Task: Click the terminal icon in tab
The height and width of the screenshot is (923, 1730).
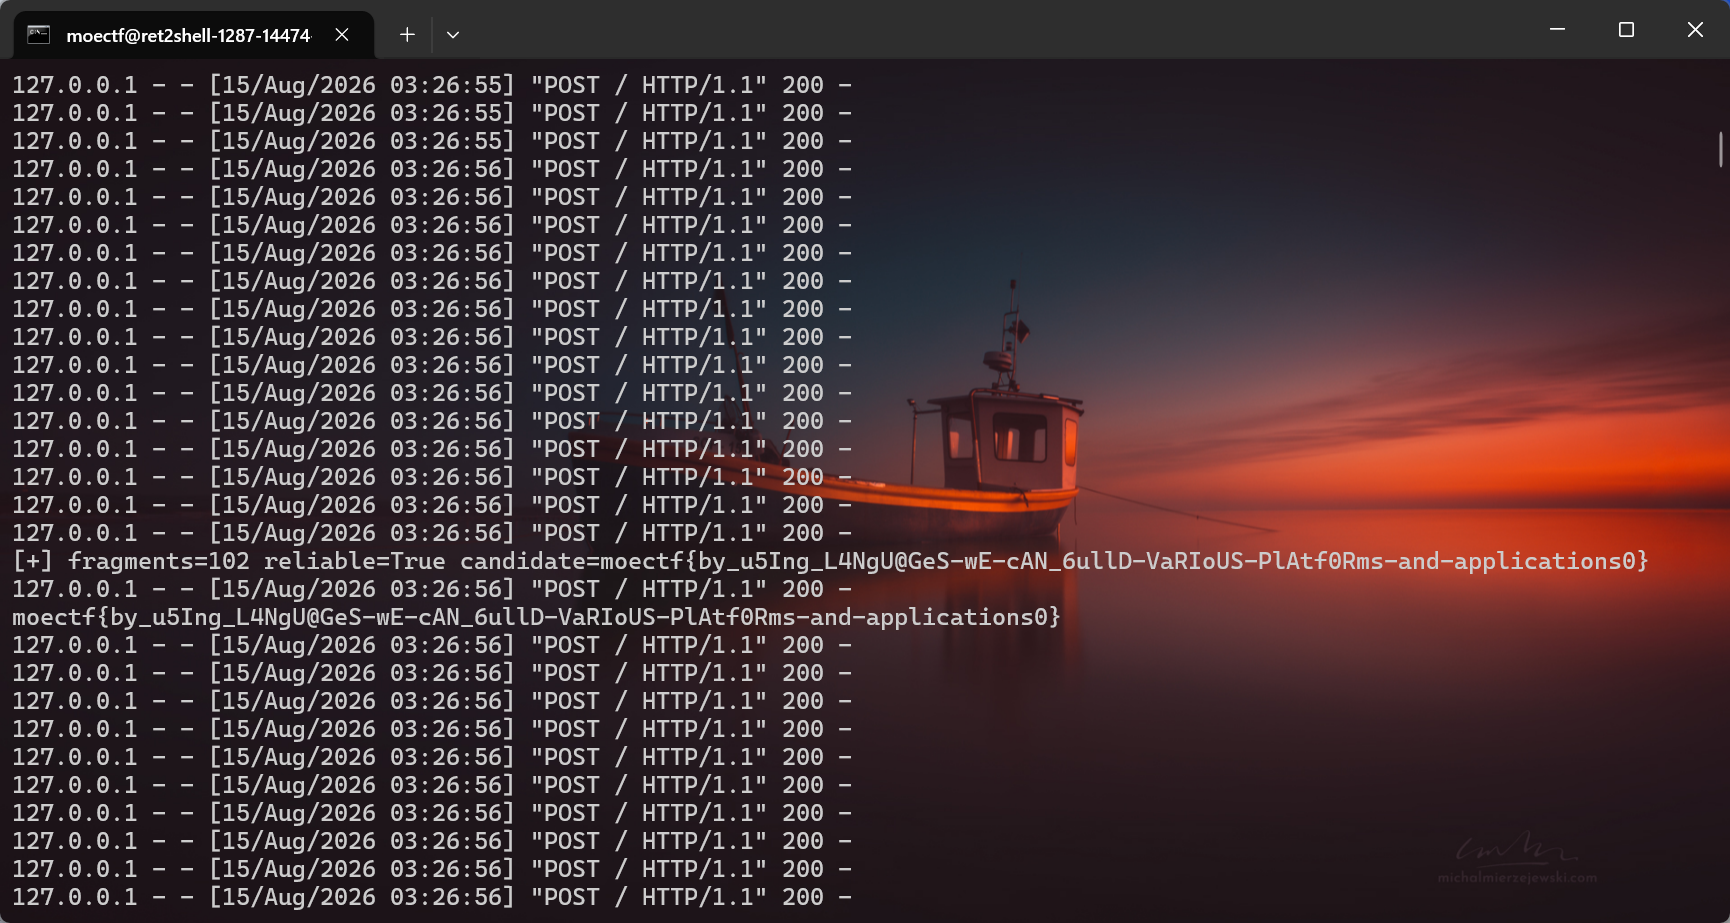Action: pyautogui.click(x=39, y=35)
